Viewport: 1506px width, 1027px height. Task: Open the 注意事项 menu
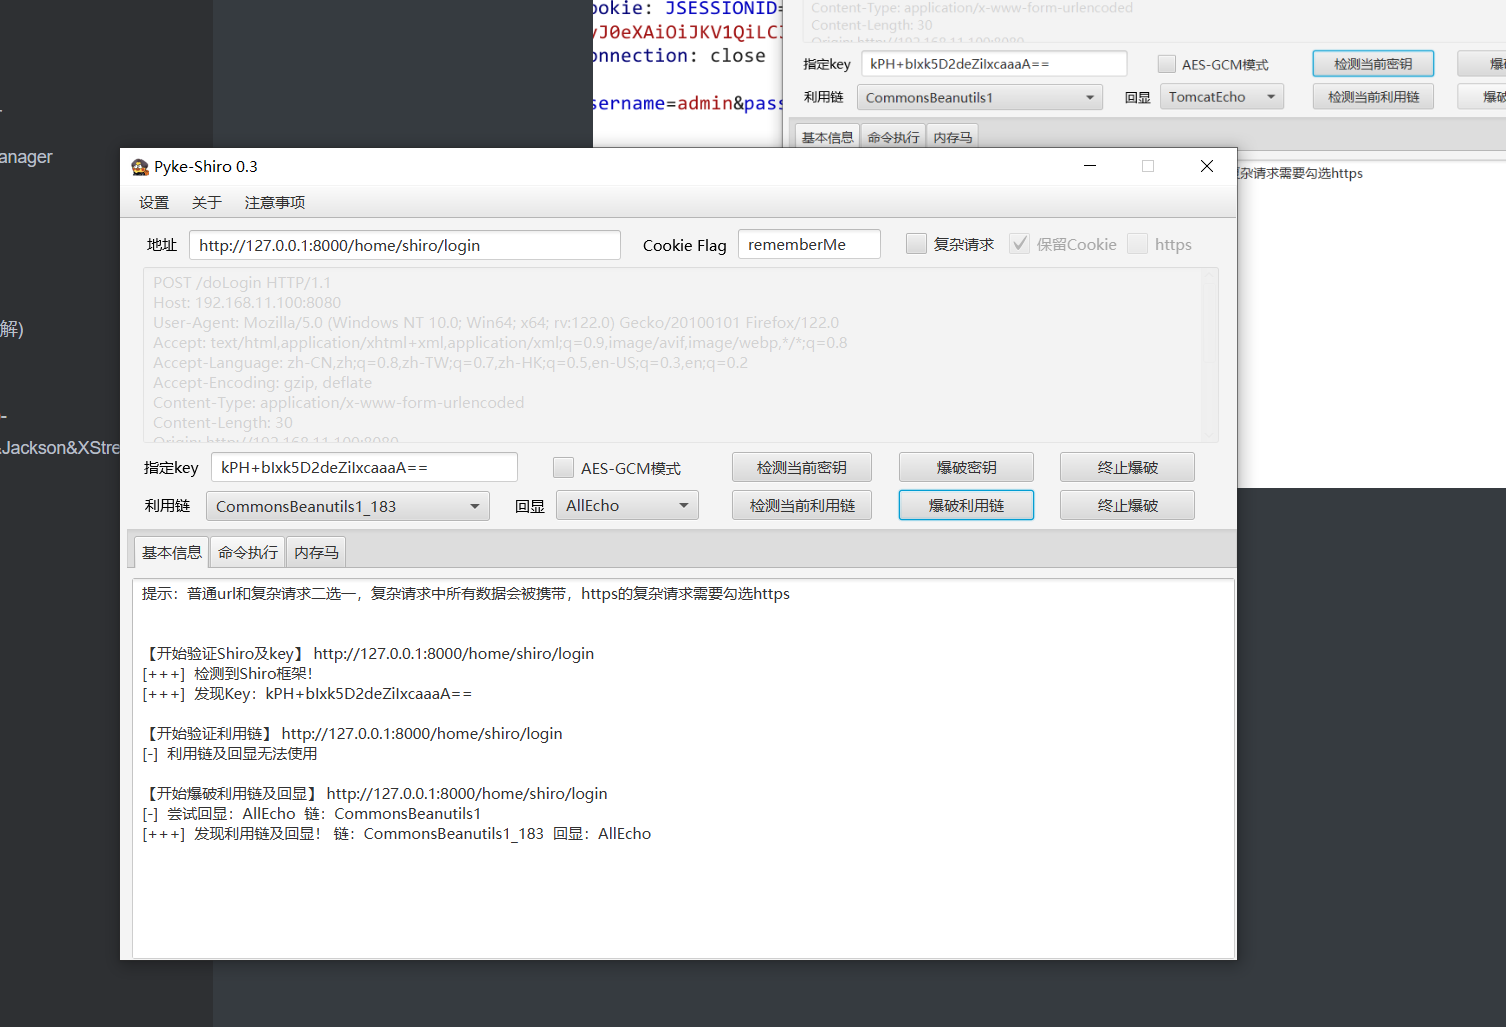pyautogui.click(x=275, y=203)
